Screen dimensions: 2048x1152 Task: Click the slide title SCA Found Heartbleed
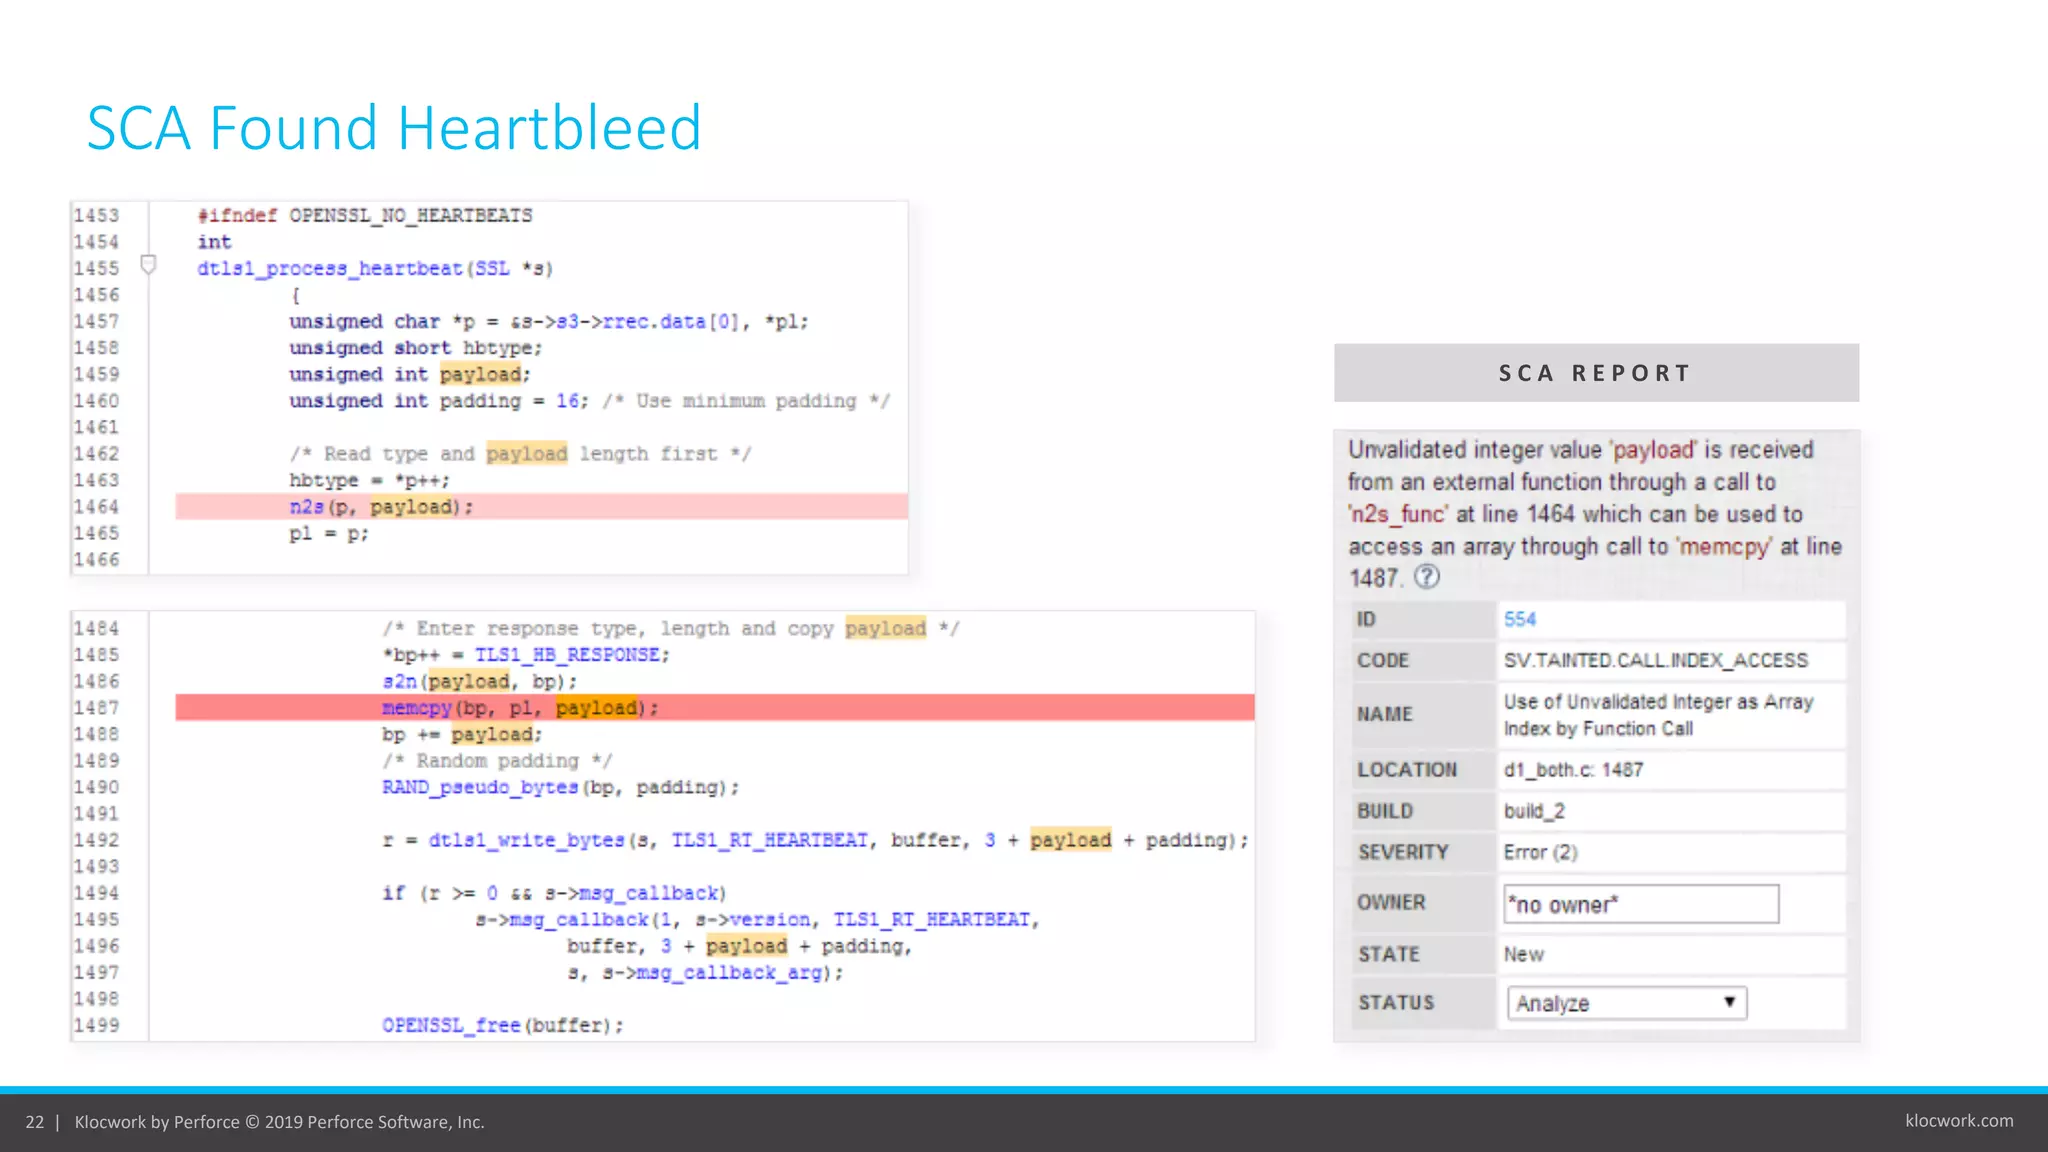coord(394,128)
